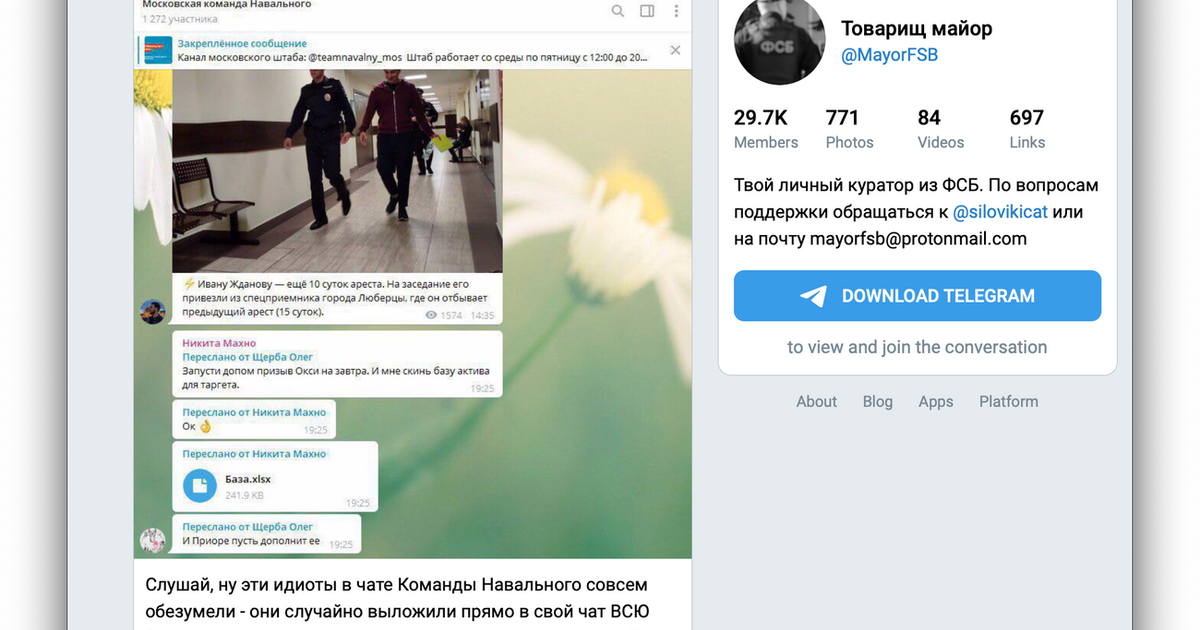Click the 241.9 KB file size label

pyautogui.click(x=244, y=495)
